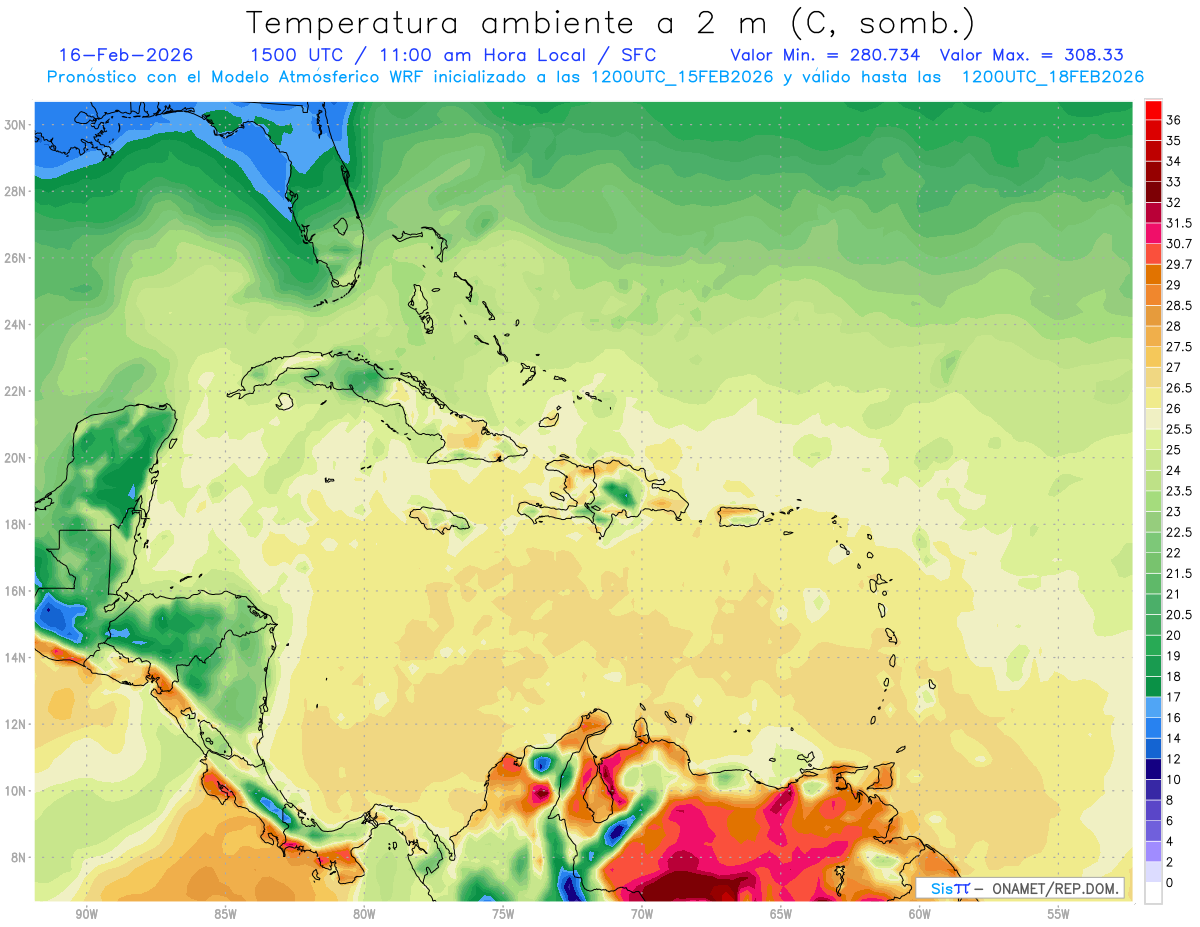
Task: Click the legend value '24'
Action: (x=1174, y=470)
